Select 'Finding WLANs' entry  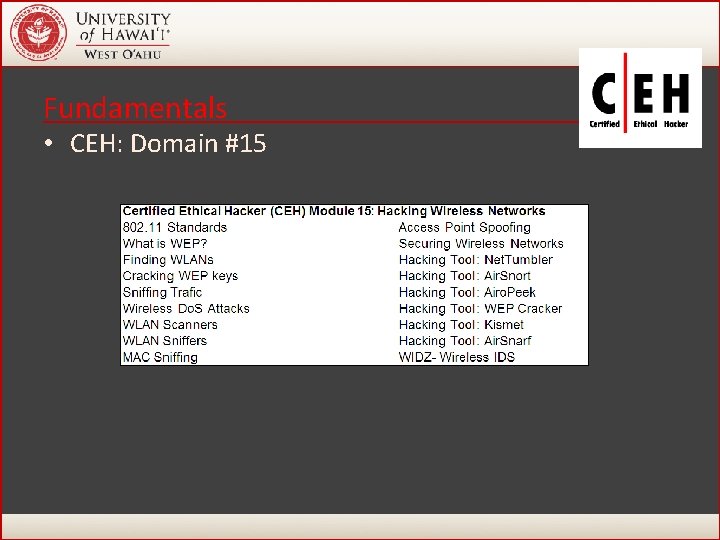point(168,260)
